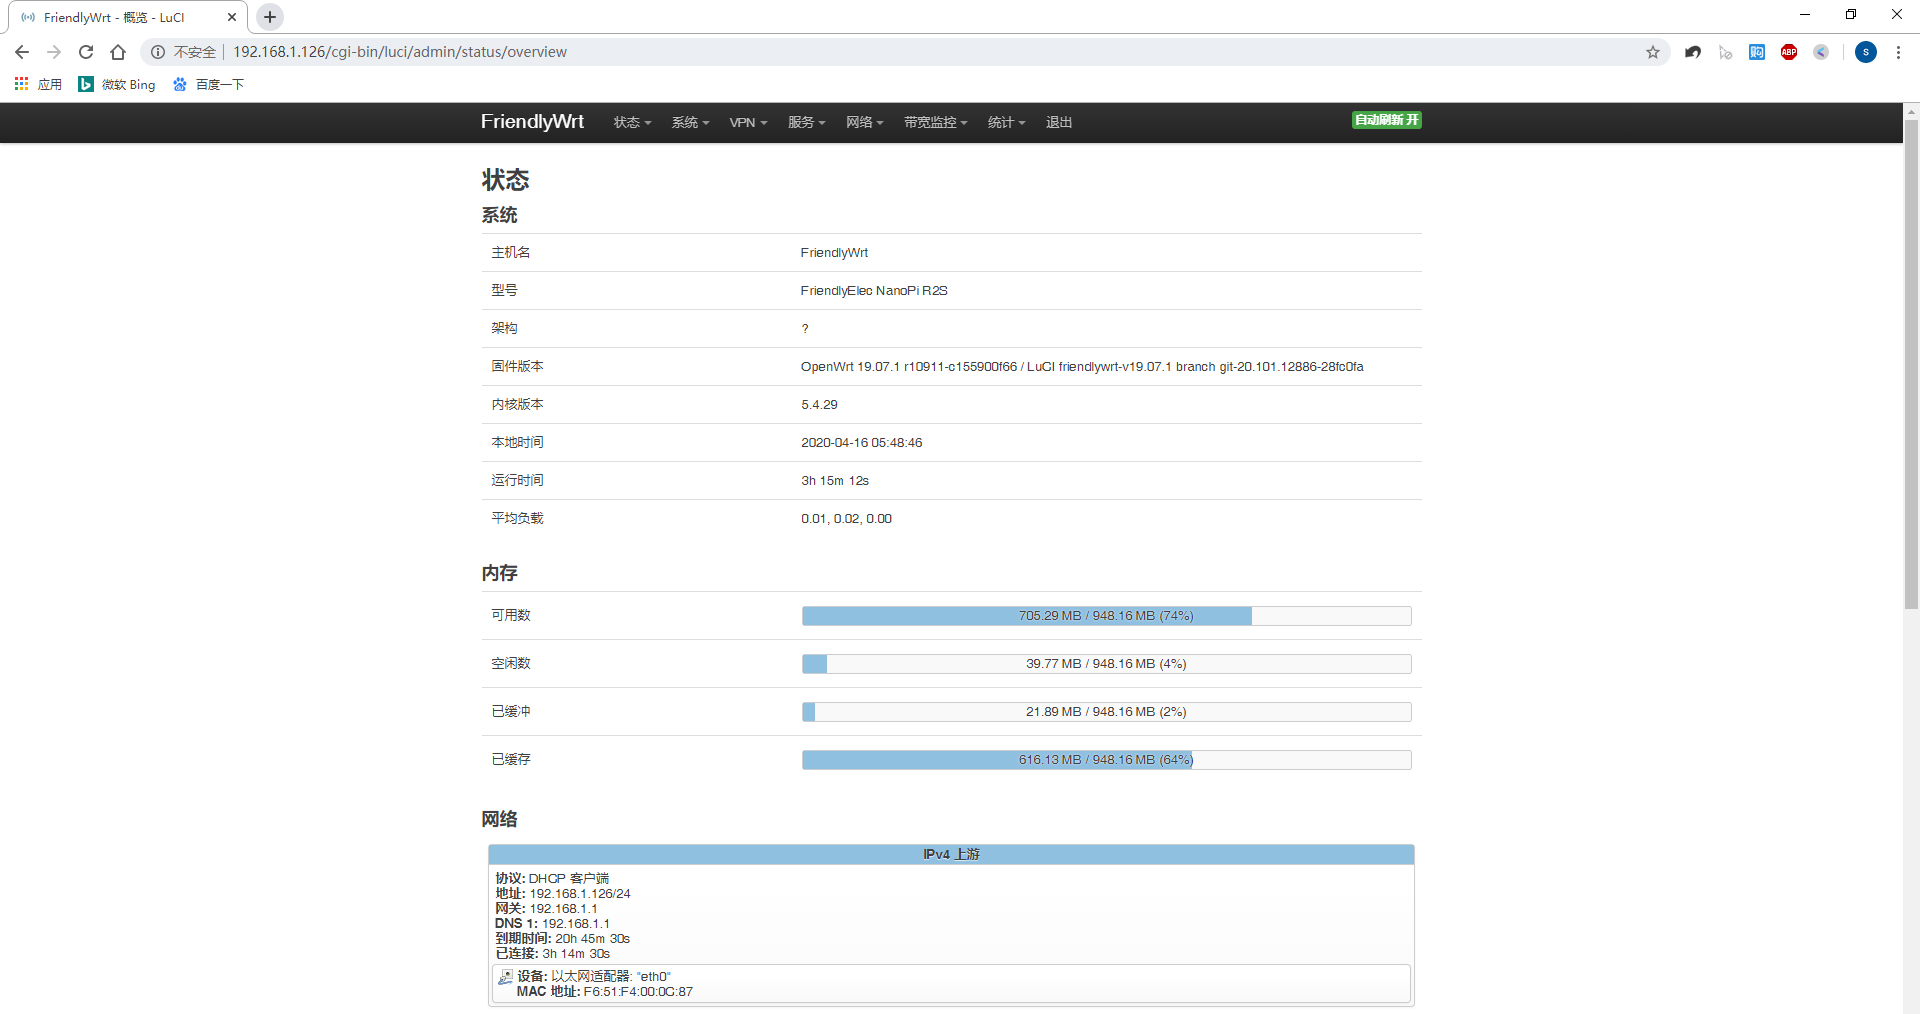The width and height of the screenshot is (1920, 1014).
Task: Minimize the browser window
Action: [x=1805, y=15]
